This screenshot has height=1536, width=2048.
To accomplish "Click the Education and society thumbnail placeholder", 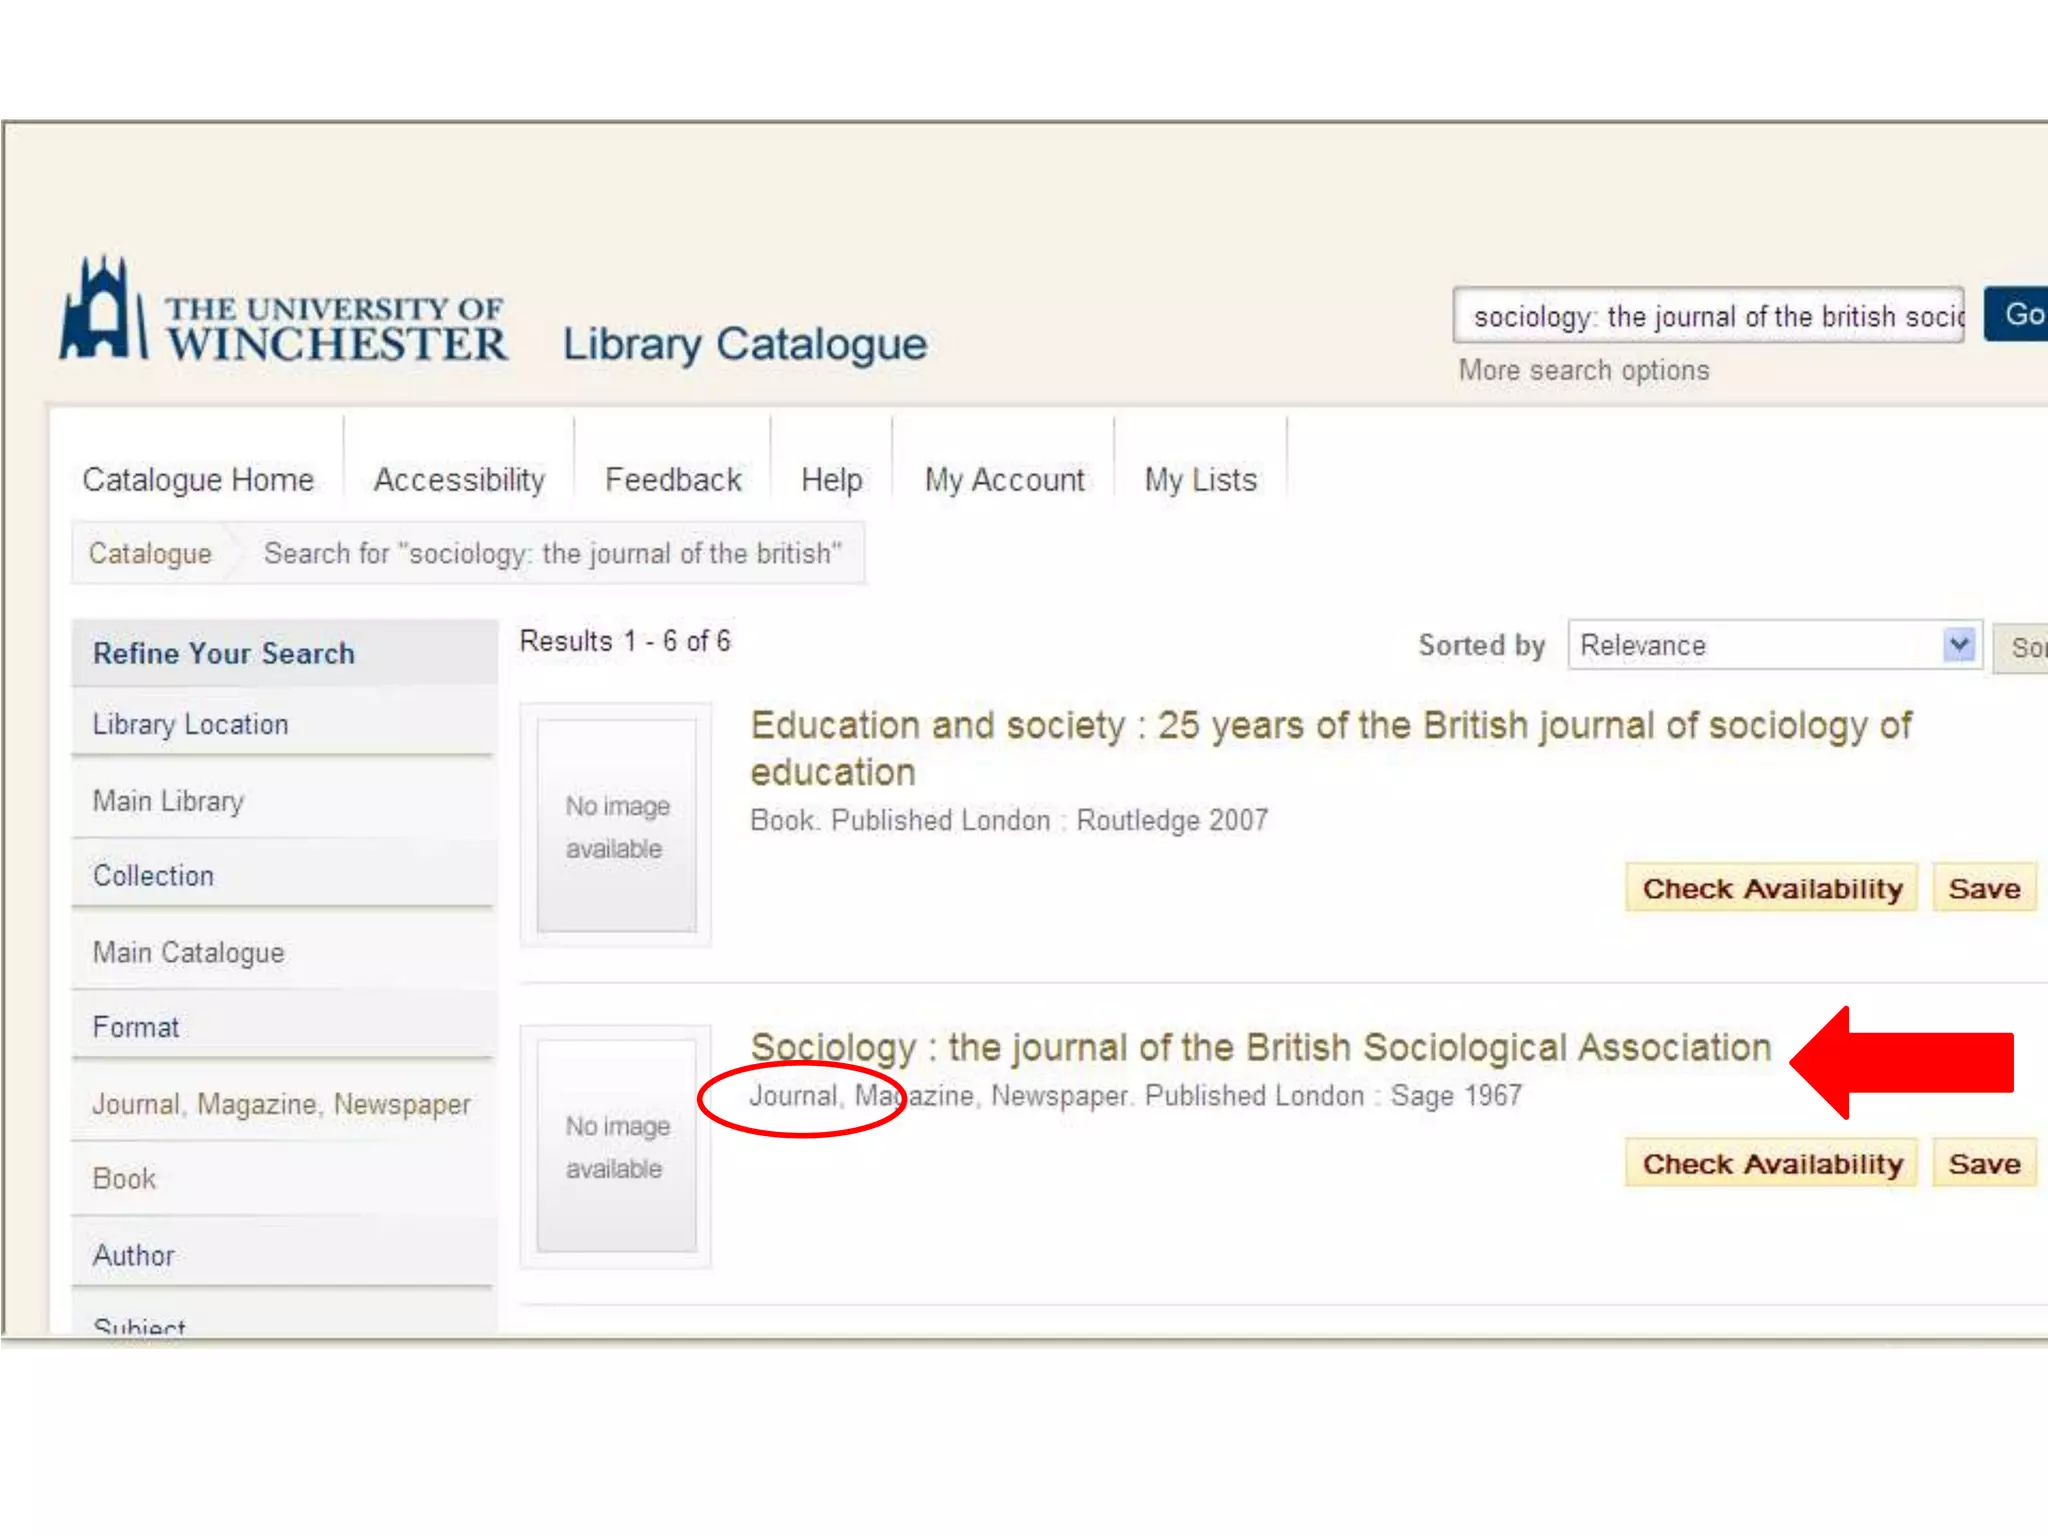I will [616, 826].
